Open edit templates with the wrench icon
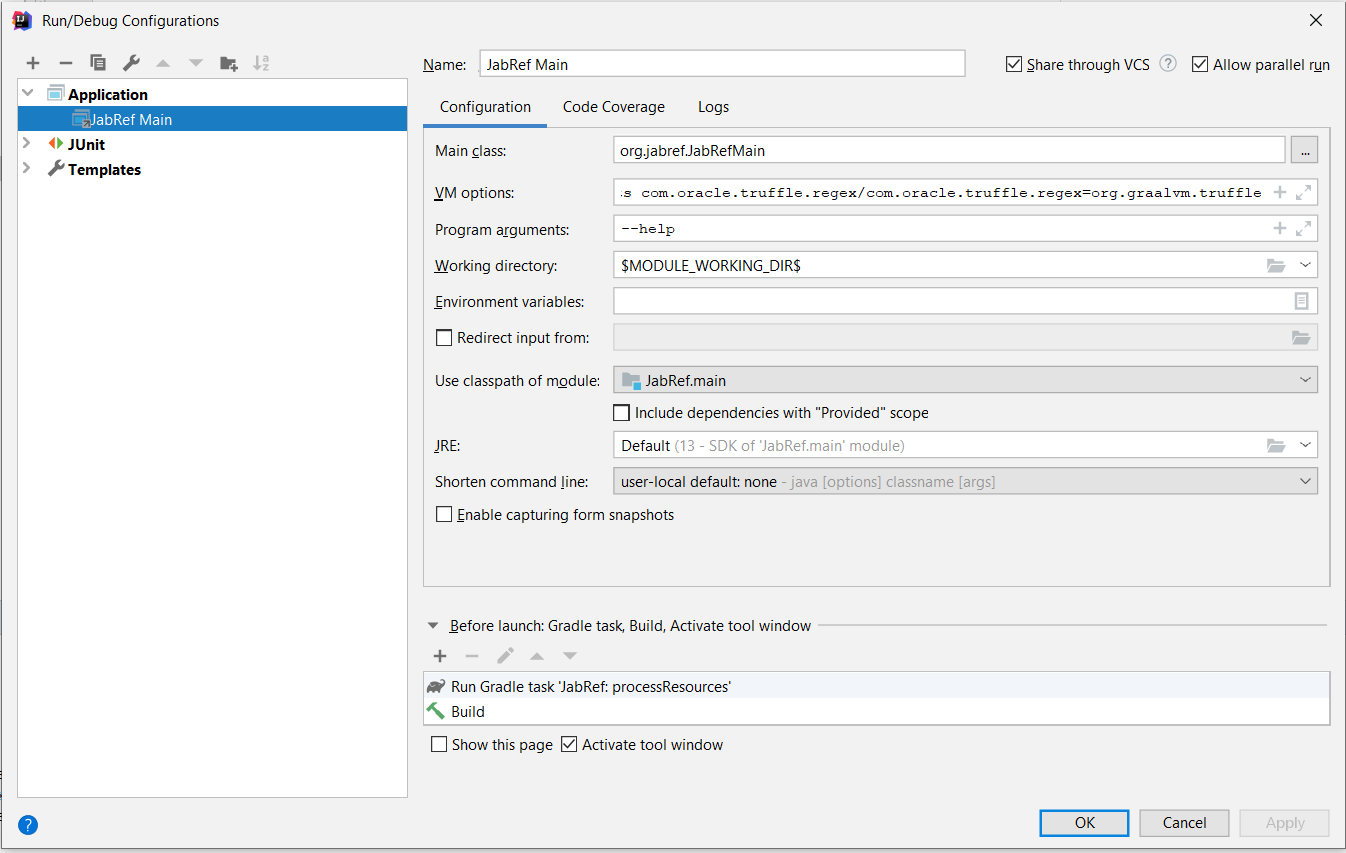 [131, 62]
